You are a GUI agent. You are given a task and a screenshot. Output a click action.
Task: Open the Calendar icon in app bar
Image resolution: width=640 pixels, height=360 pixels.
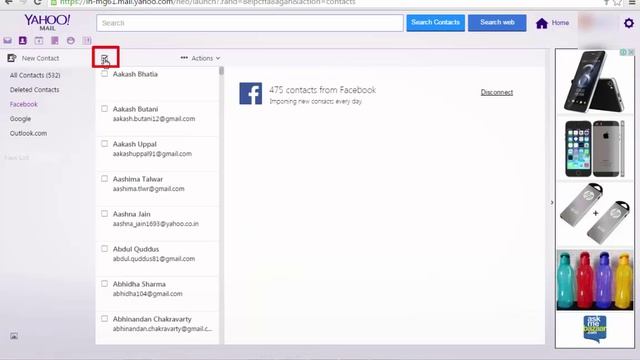click(x=39, y=40)
